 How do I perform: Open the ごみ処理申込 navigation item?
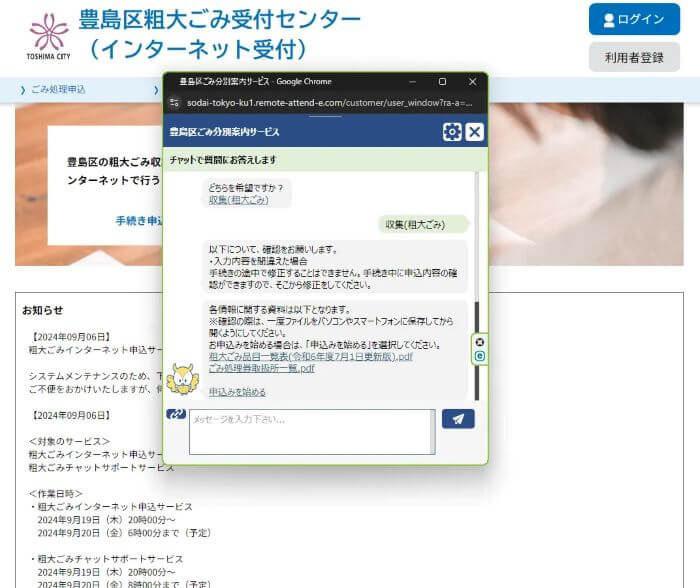click(58, 89)
